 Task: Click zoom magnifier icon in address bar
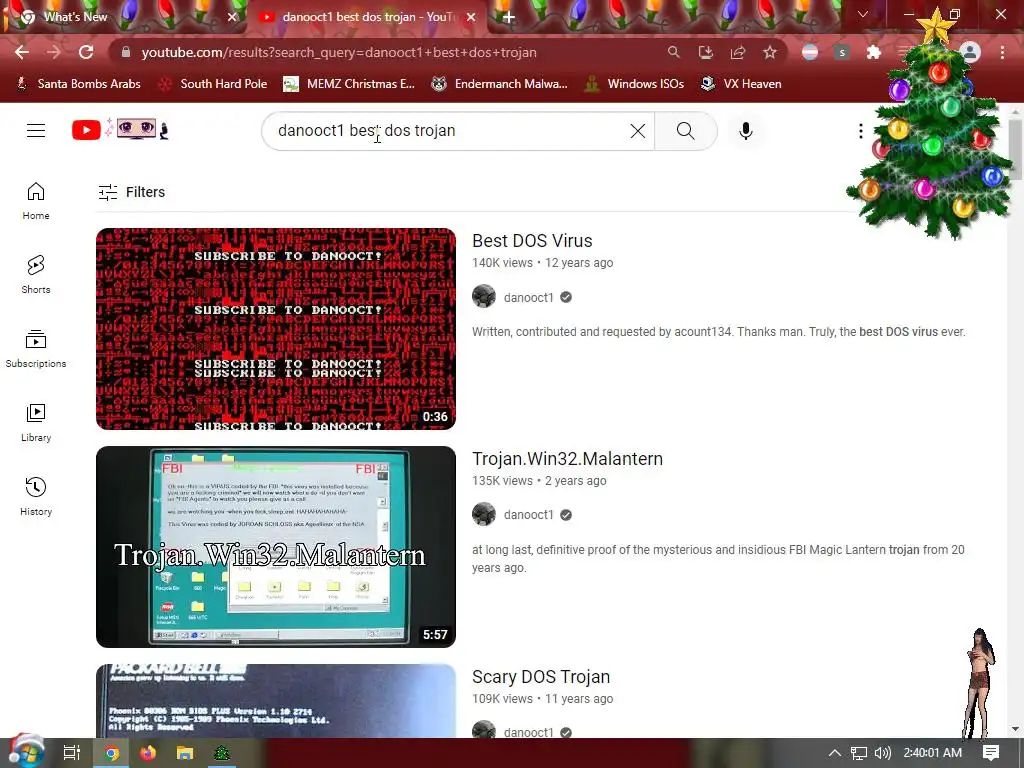pyautogui.click(x=673, y=52)
